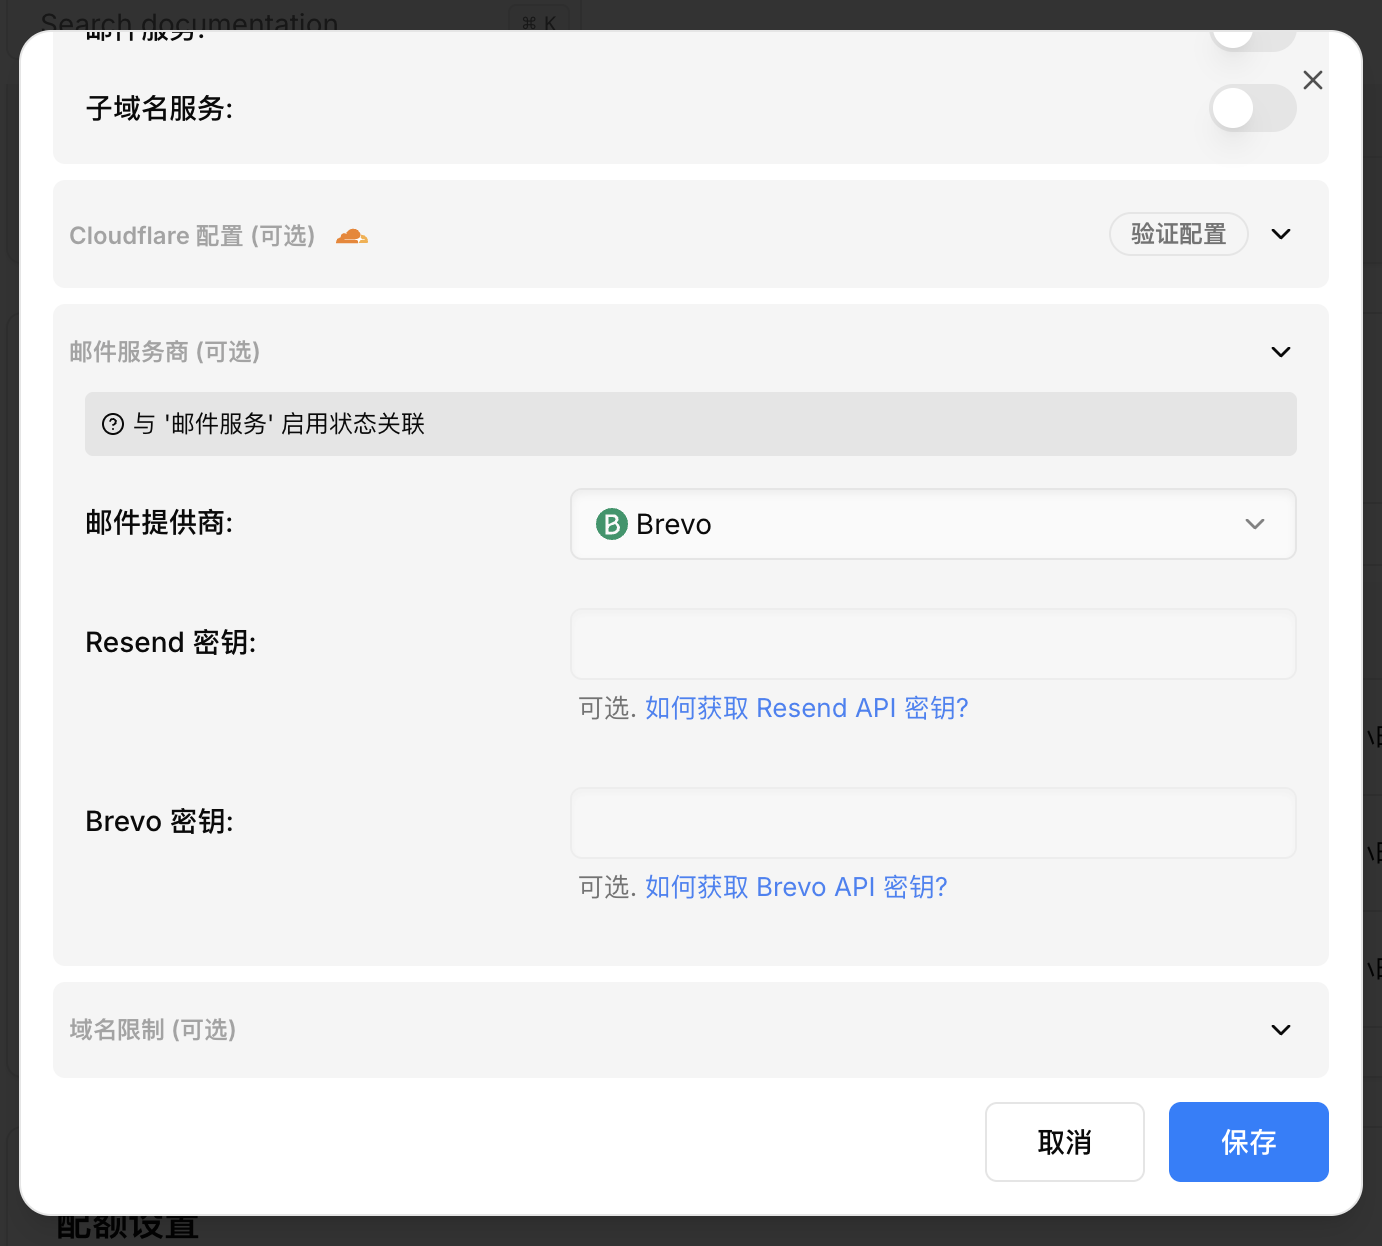This screenshot has height=1246, width=1382.
Task: Collapse Cloudflare 配置 section using its chevron
Action: click(x=1280, y=234)
